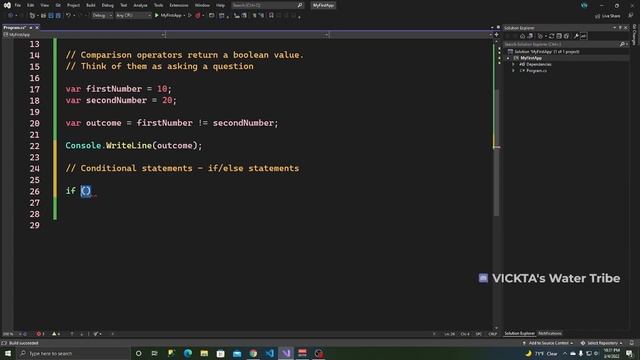Viewport: 640px width, 360px height.
Task: Click the bookmark toolbar icon
Action: (x=271, y=16)
